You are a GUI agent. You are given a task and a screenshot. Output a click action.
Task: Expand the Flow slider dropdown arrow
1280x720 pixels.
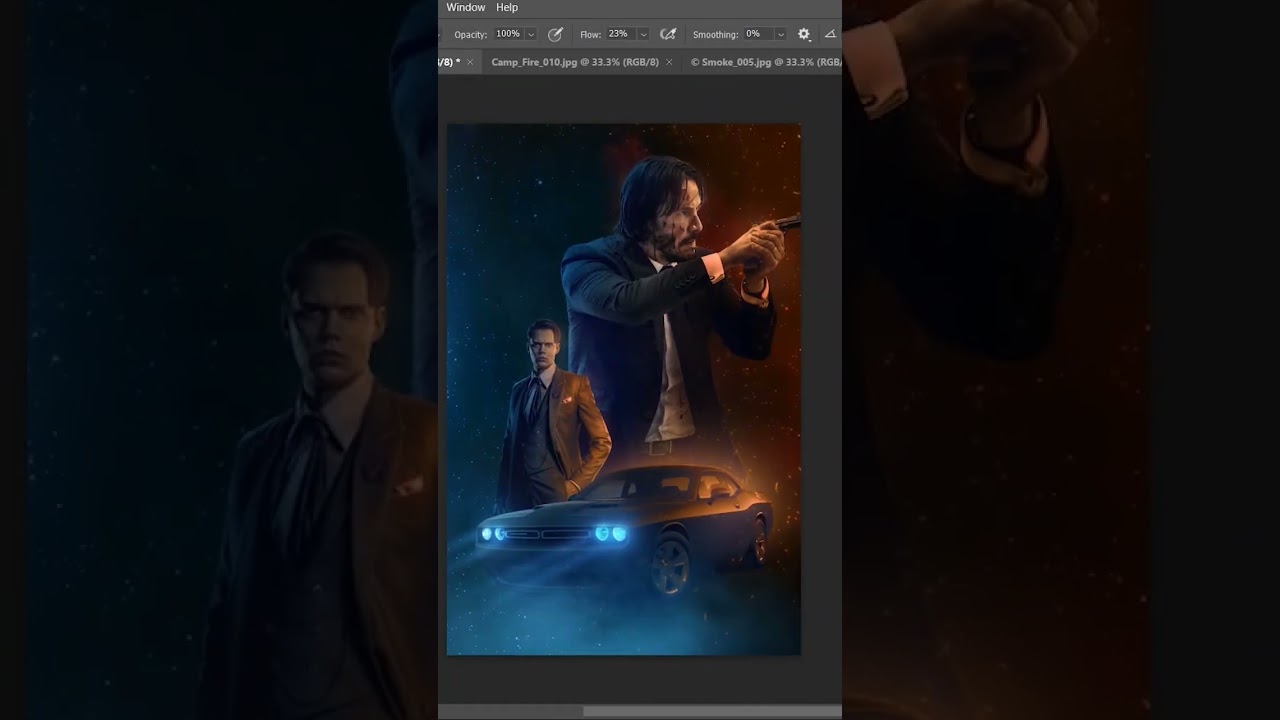[x=643, y=34]
